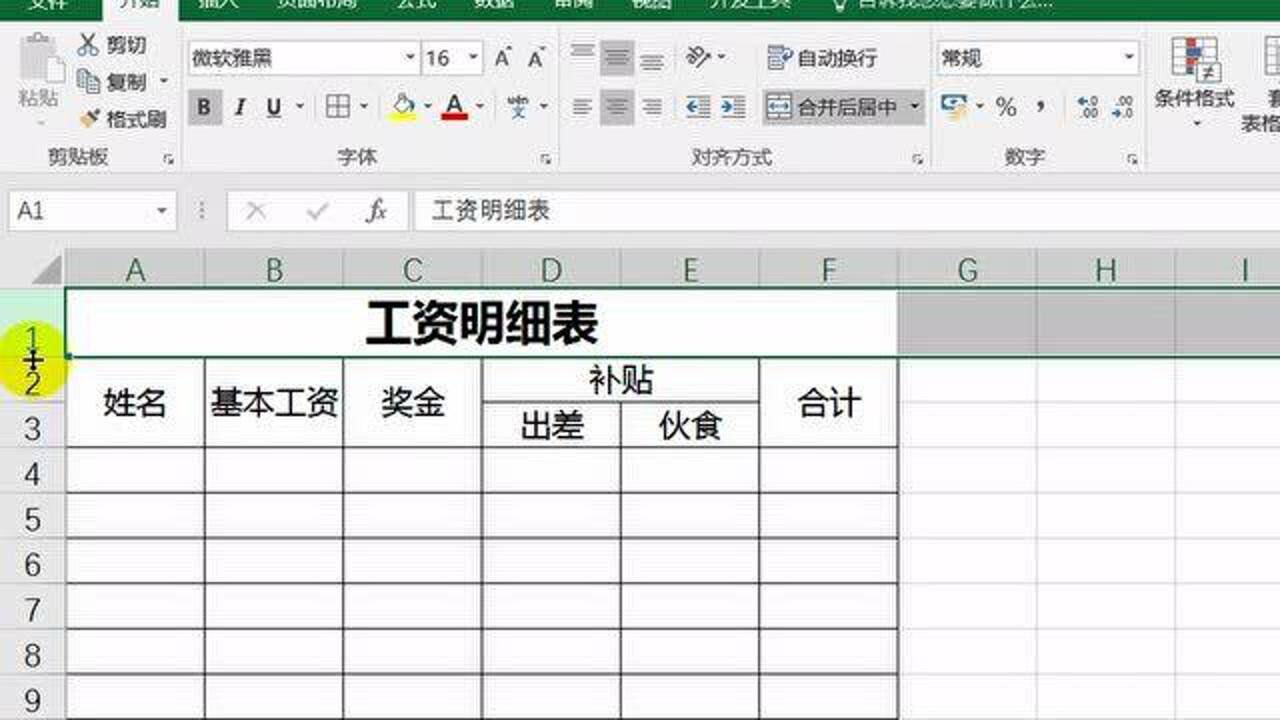Image resolution: width=1280 pixels, height=720 pixels.
Task: Toggle Merge & Center (合并后居中)
Action: click(x=833, y=106)
